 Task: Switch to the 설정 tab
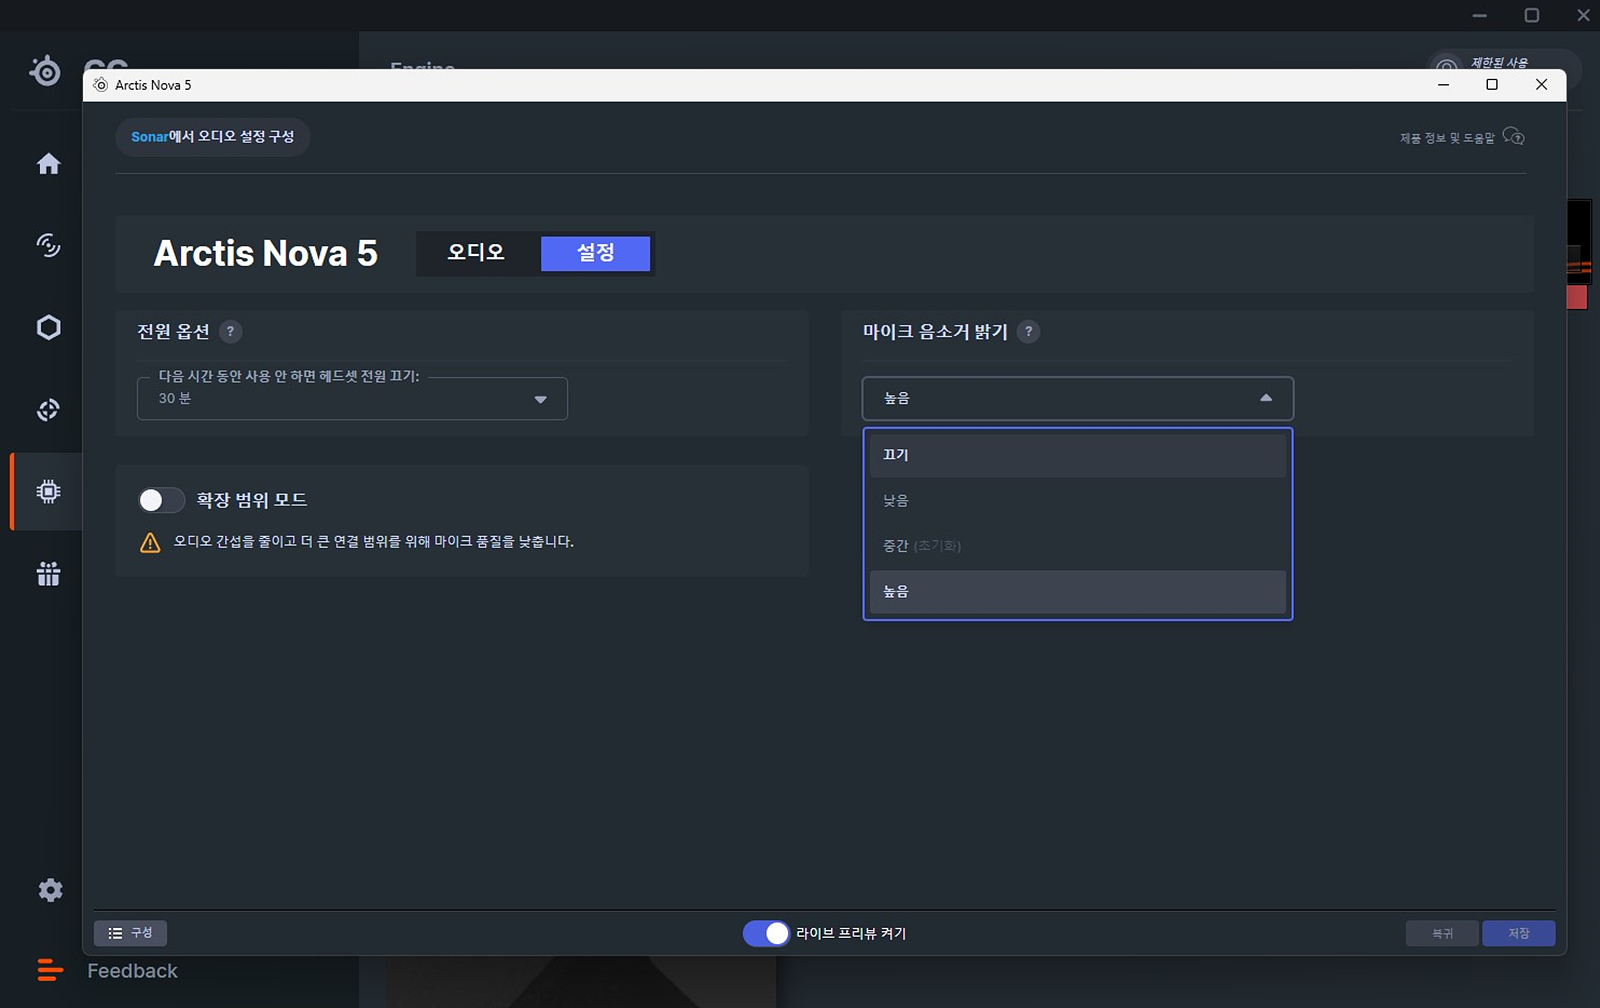(596, 253)
